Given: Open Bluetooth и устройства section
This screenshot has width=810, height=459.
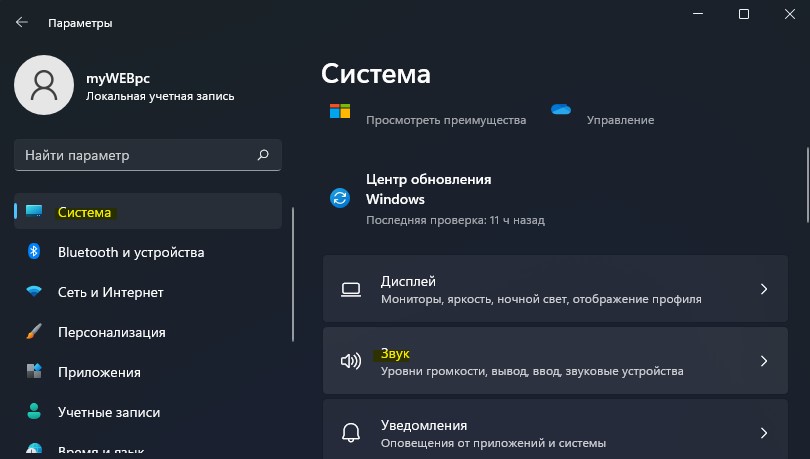Looking at the screenshot, I should (x=148, y=252).
